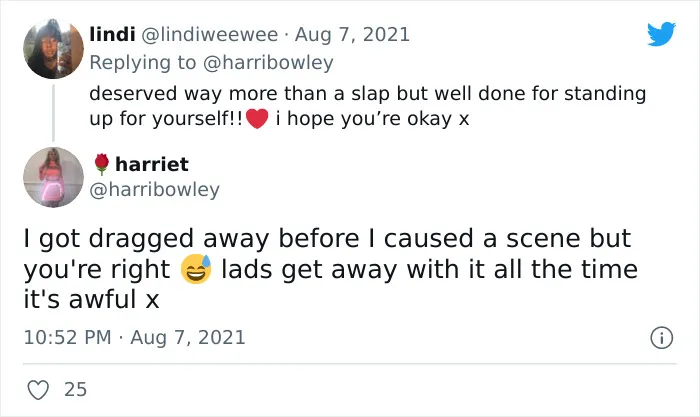
Task: Click the 25 likes count
Action: click(x=75, y=390)
